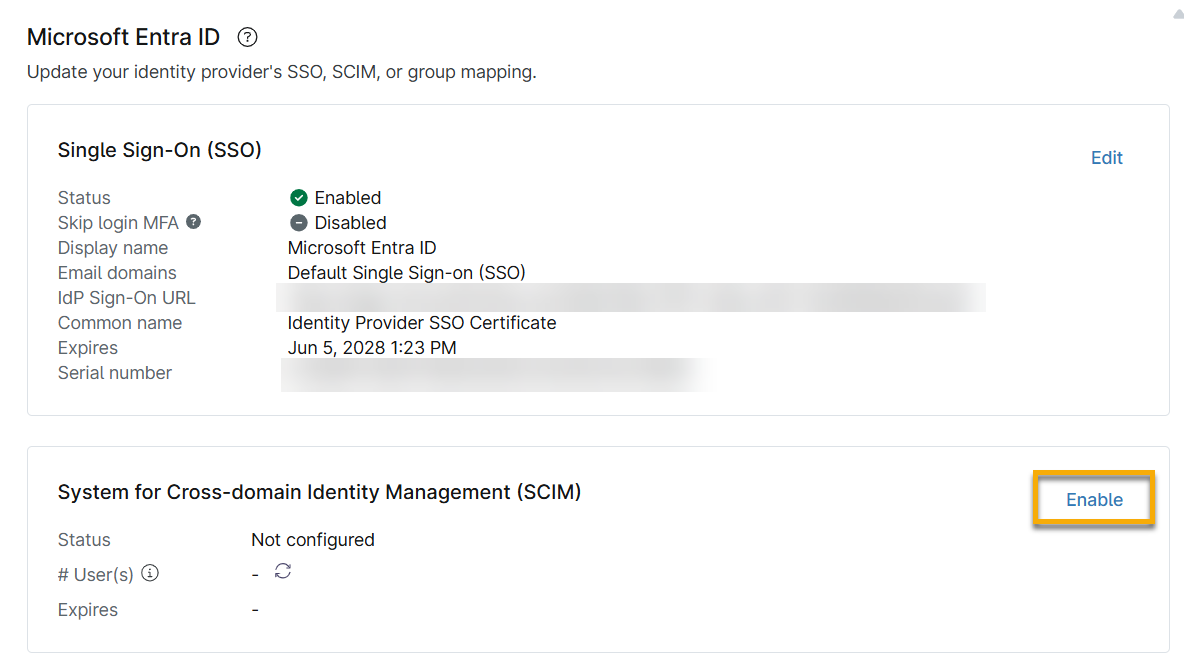
Task: Click the Identity Provider SSO Certificate name
Action: 421,322
